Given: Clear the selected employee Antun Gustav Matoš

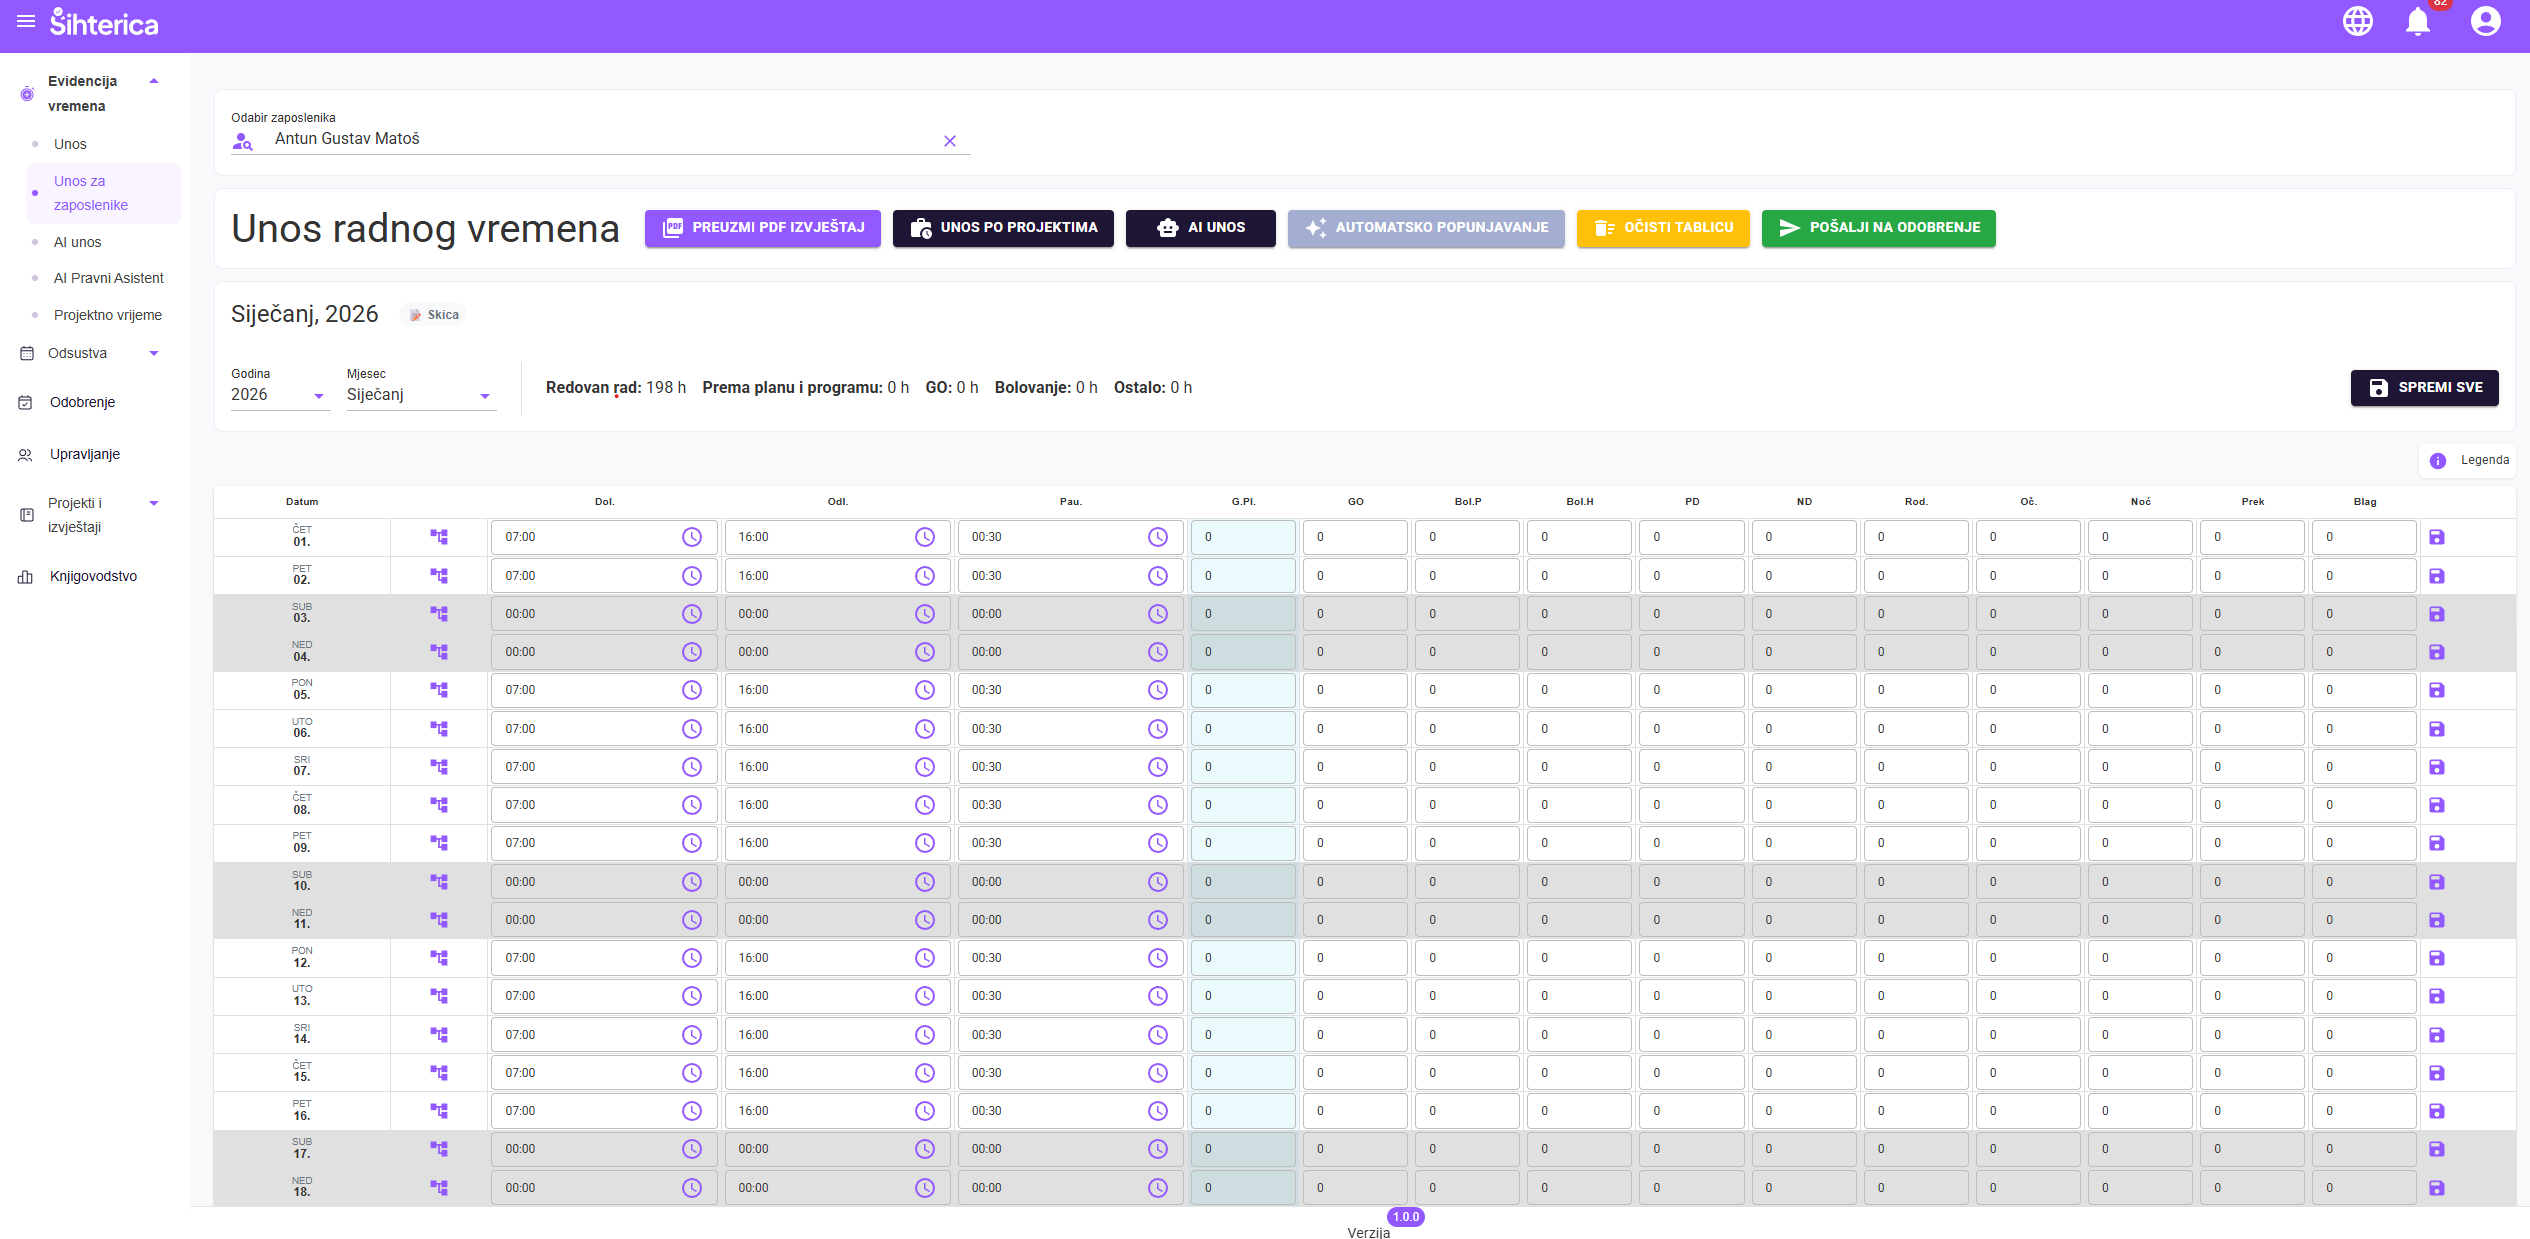Looking at the screenshot, I should (x=949, y=141).
